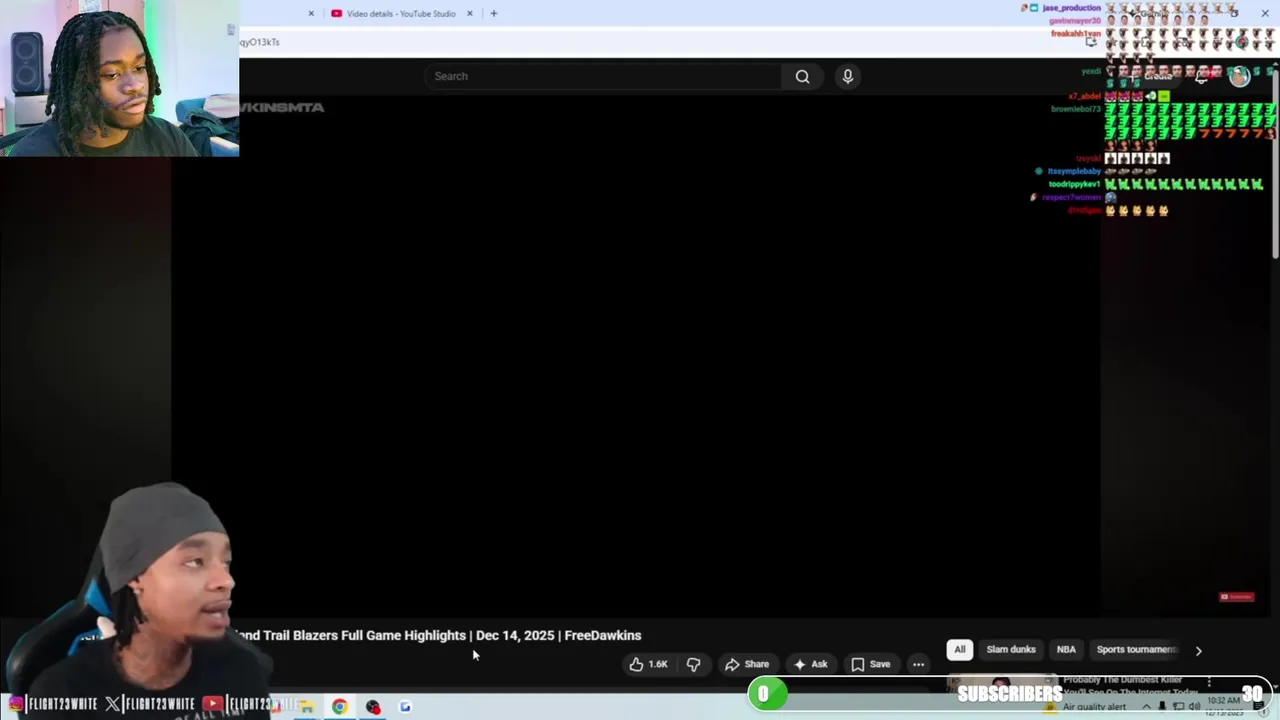This screenshot has height=720, width=1280.
Task: Click the small red subscribe watermark in player
Action: (1237, 597)
